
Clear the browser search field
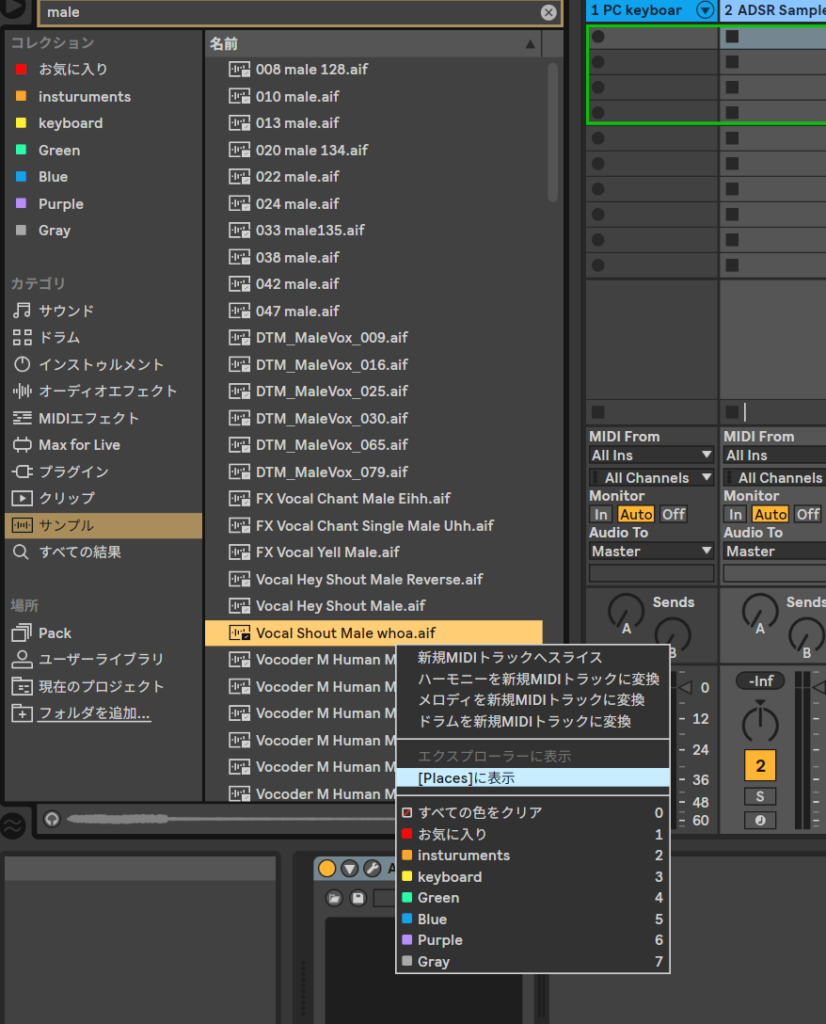click(548, 12)
